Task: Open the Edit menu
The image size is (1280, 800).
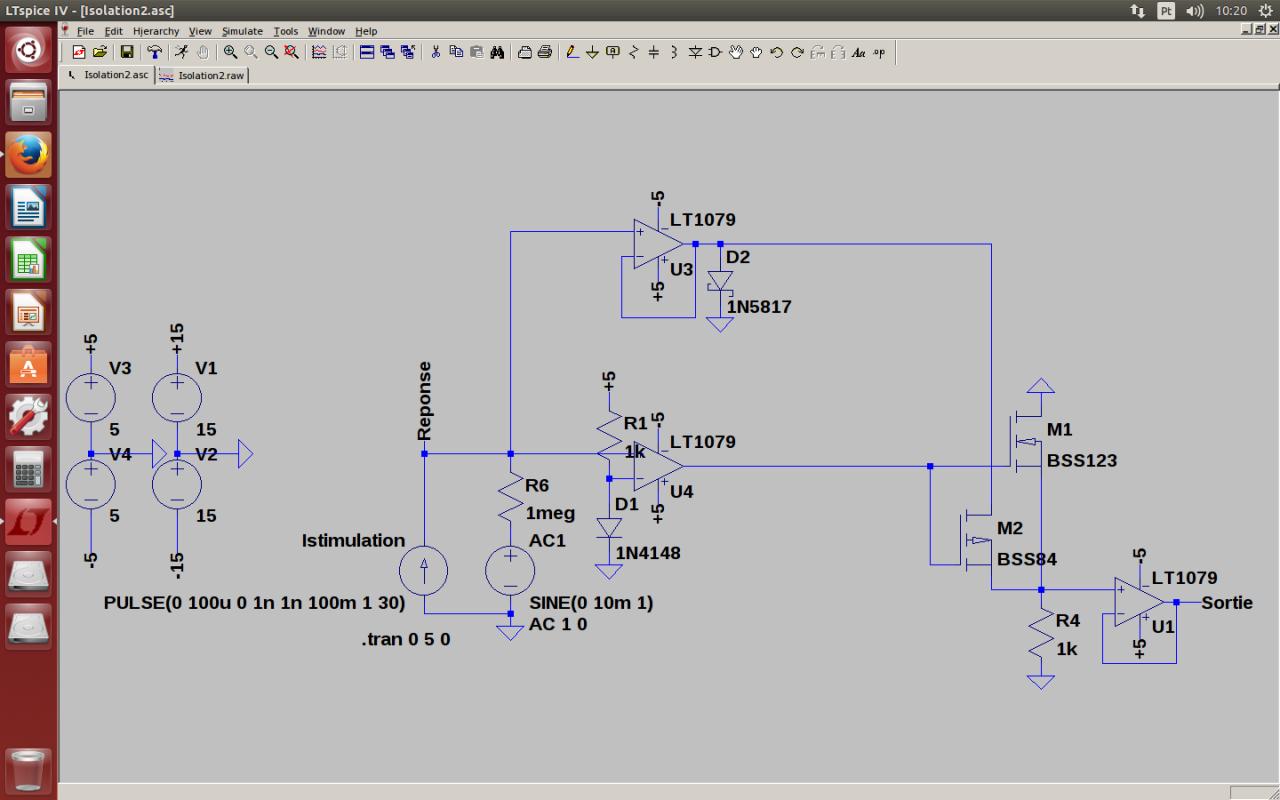Action: pyautogui.click(x=114, y=31)
